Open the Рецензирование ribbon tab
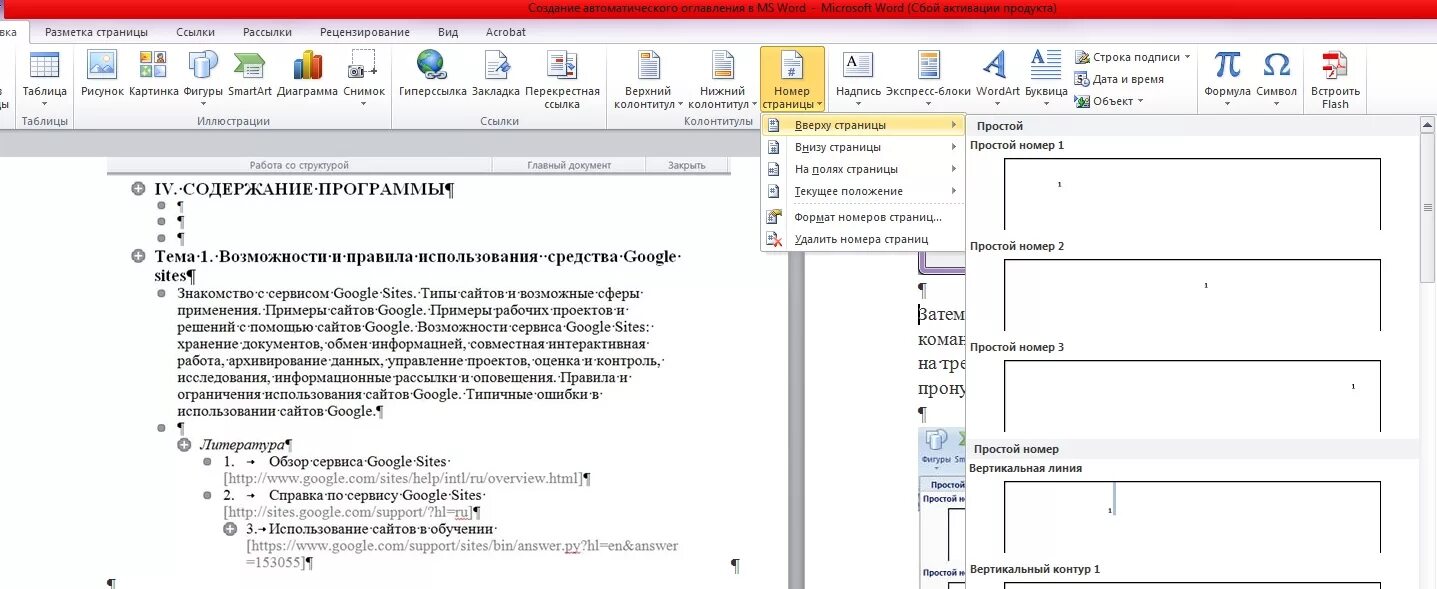Screen dimensions: 1437x589 pyautogui.click(x=365, y=32)
